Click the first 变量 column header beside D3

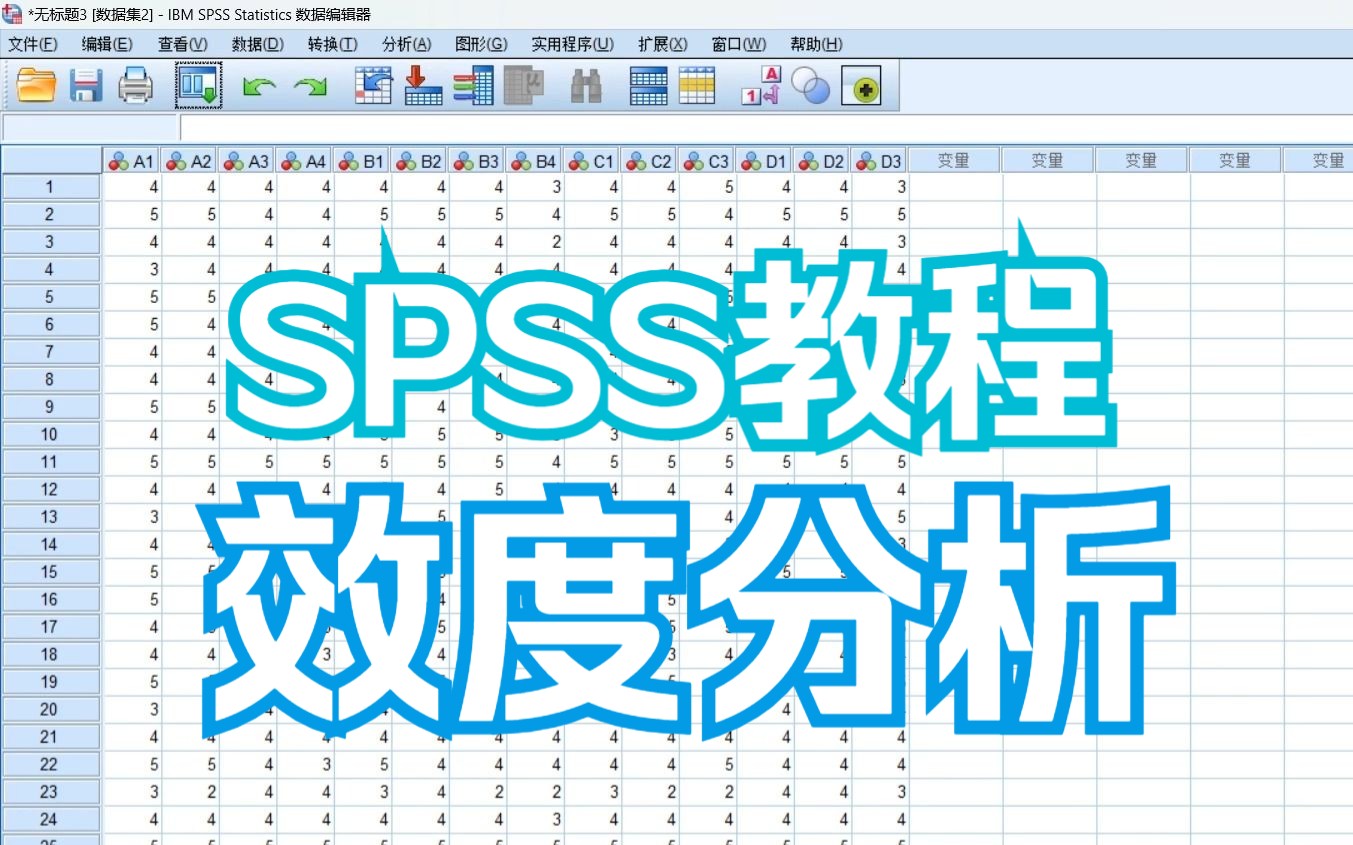click(955, 161)
